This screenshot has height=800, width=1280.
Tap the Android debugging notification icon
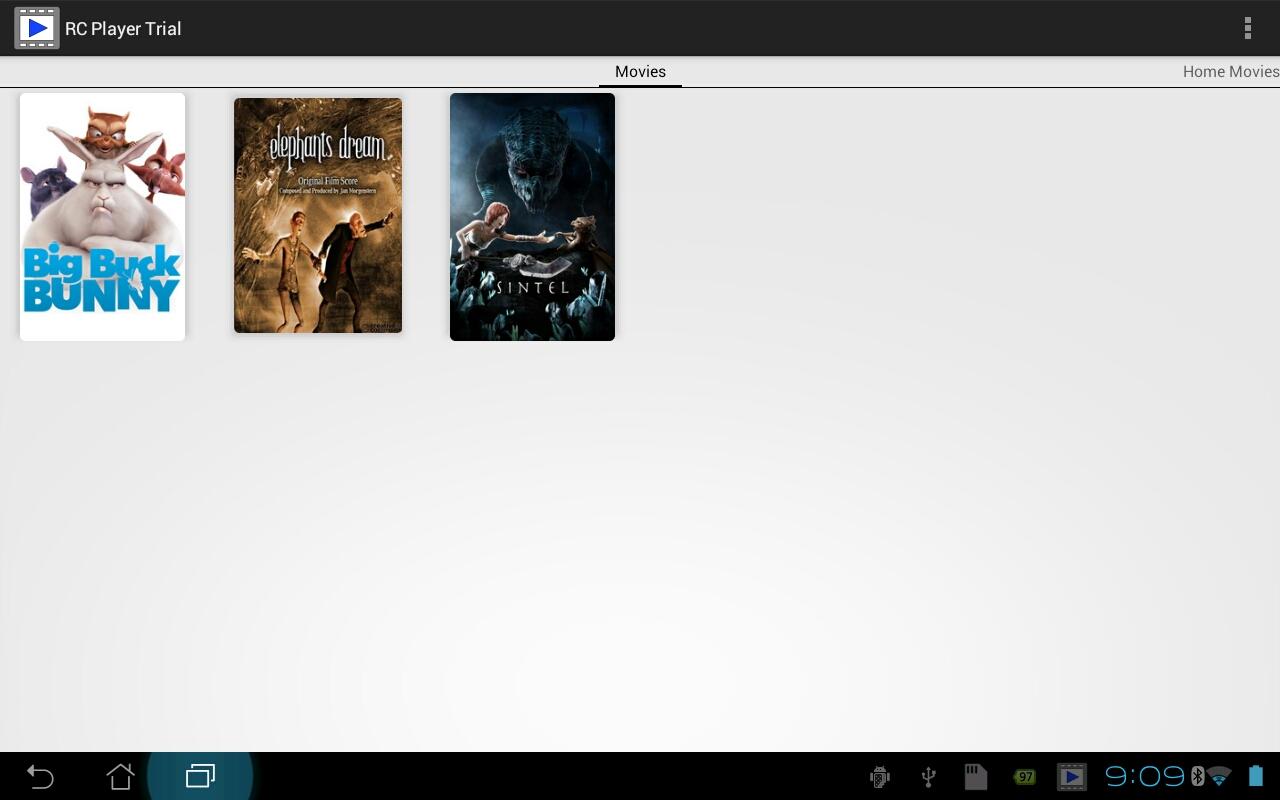coord(880,776)
